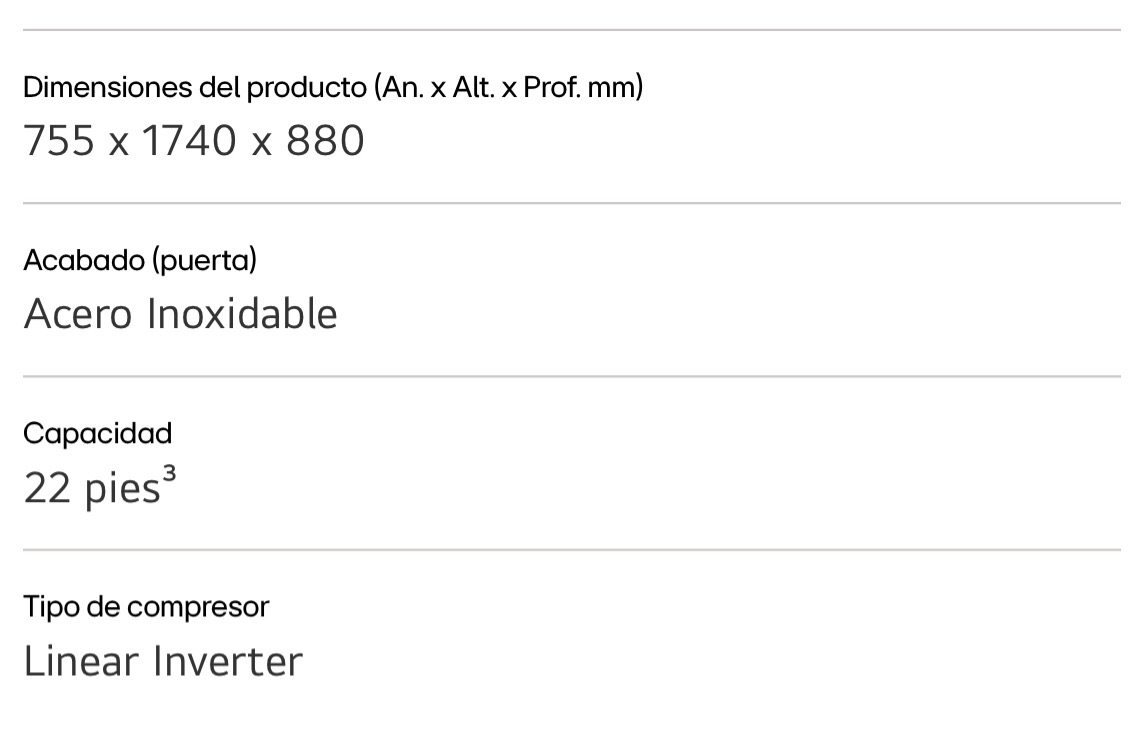Click the "Dimensiones del producto" label
Viewport: 1132px width, 737px height.
pos(195,88)
